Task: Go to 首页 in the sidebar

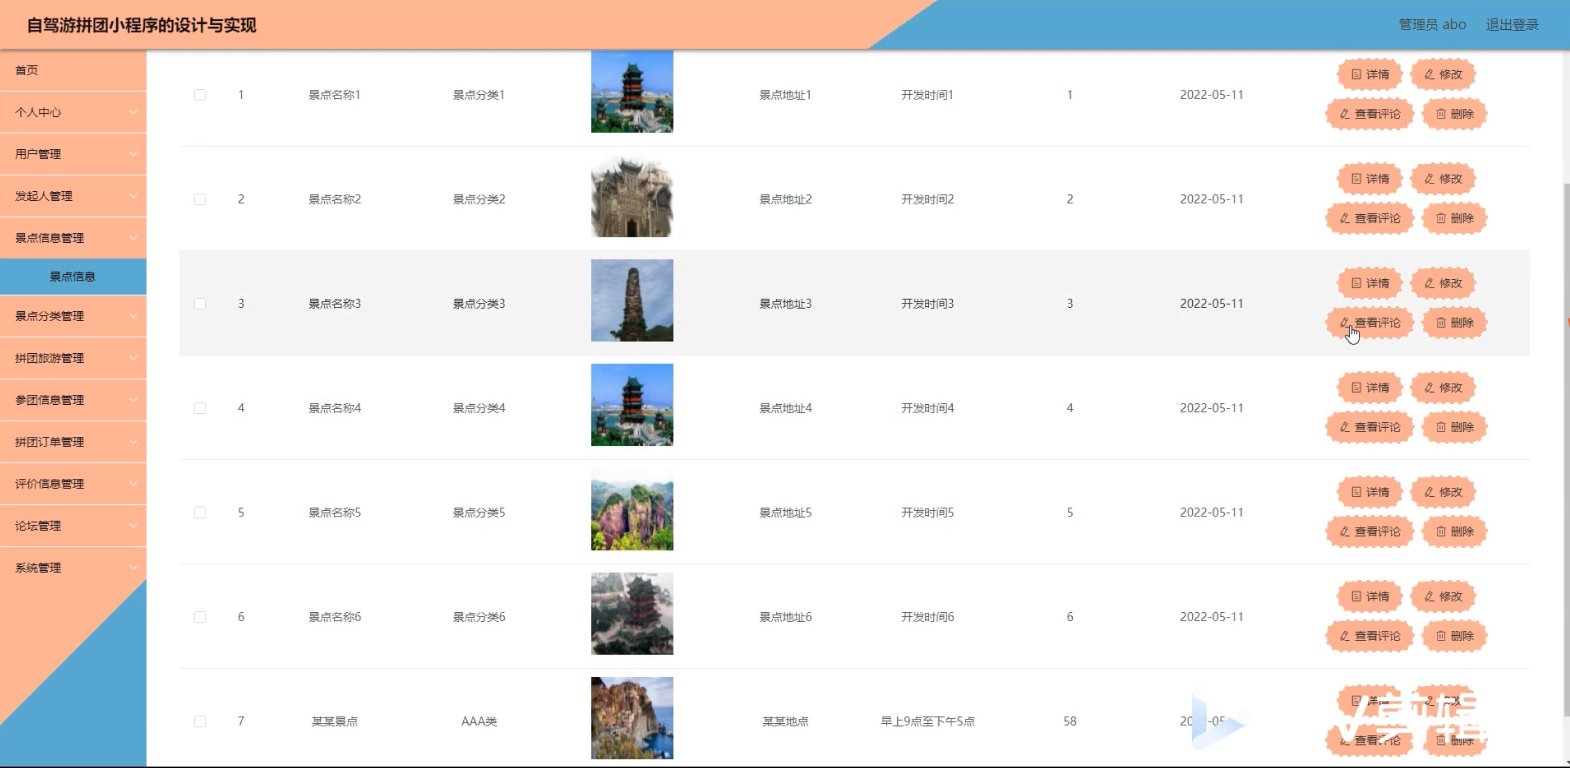Action: pyautogui.click(x=73, y=70)
